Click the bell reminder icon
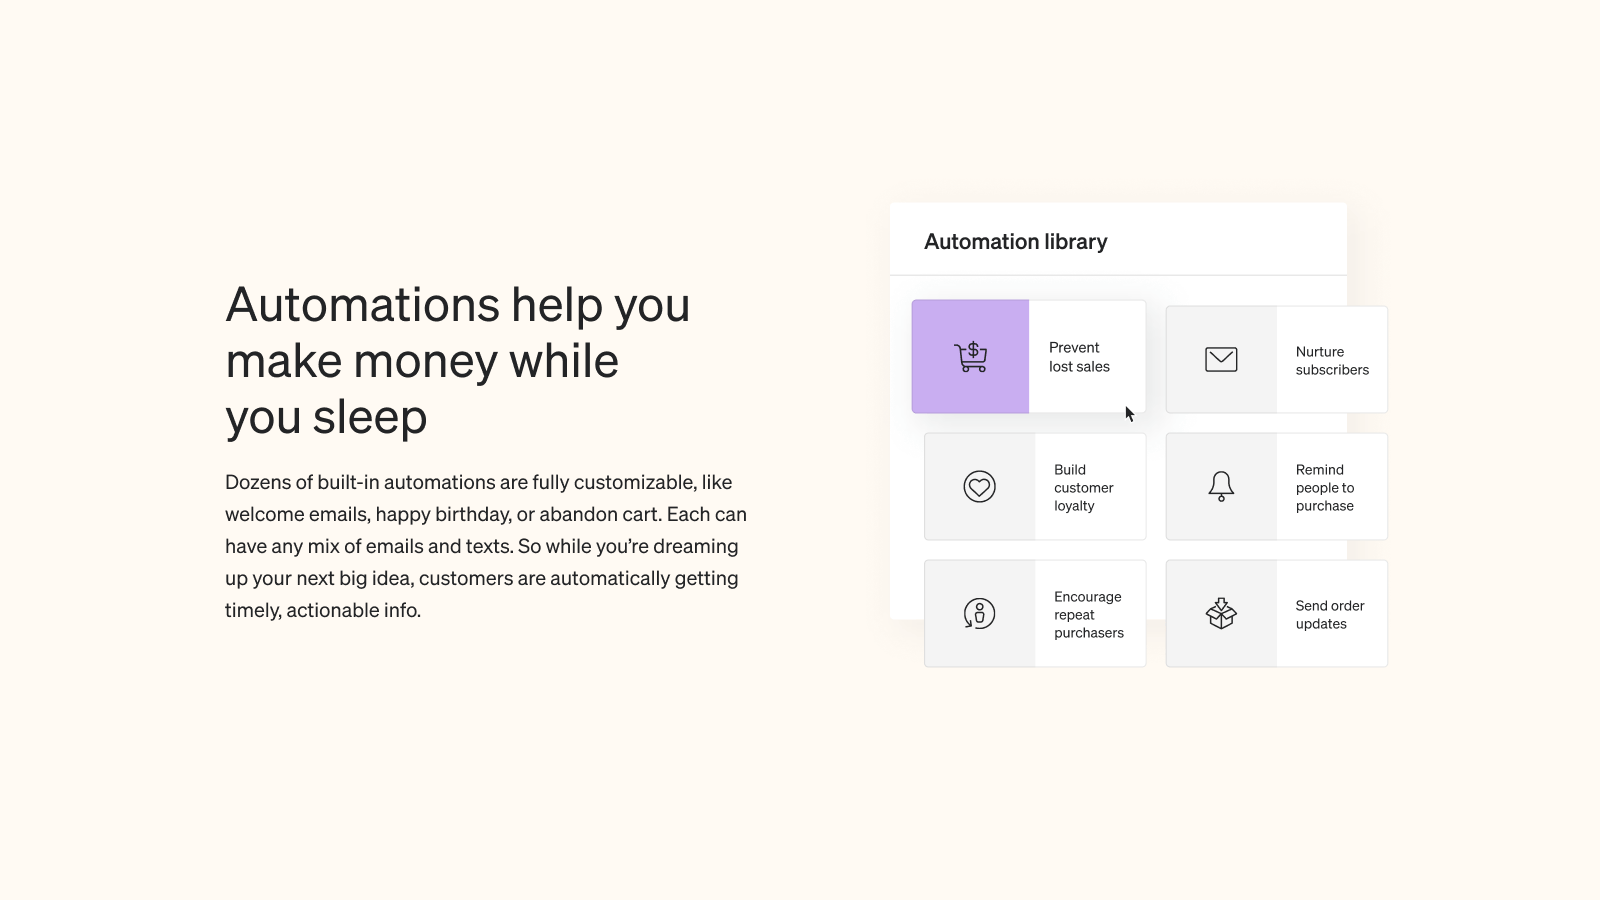1600x900 pixels. coord(1221,486)
